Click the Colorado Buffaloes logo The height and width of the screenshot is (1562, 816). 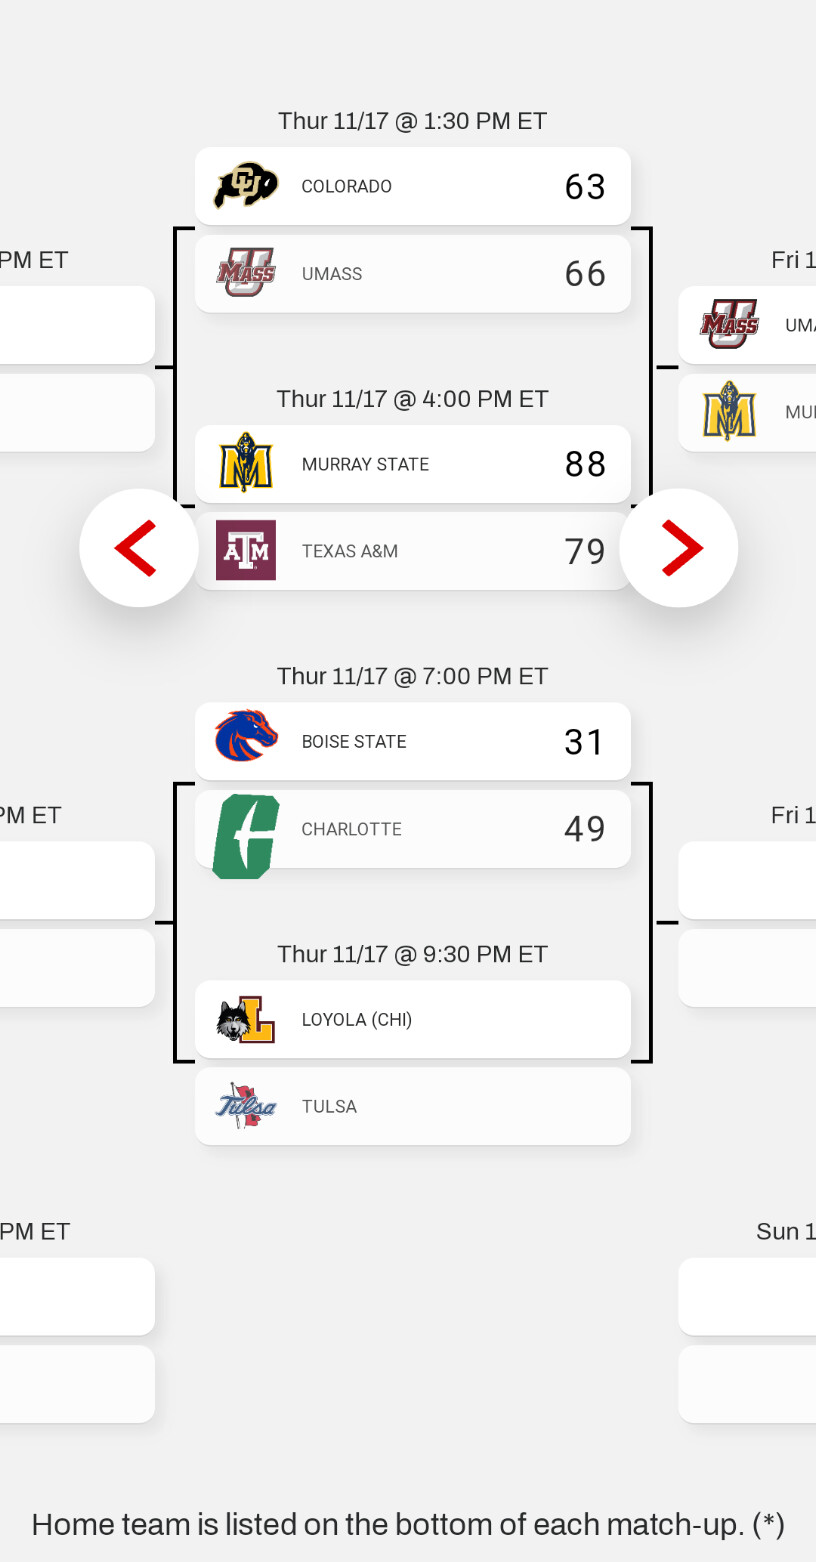(x=246, y=186)
